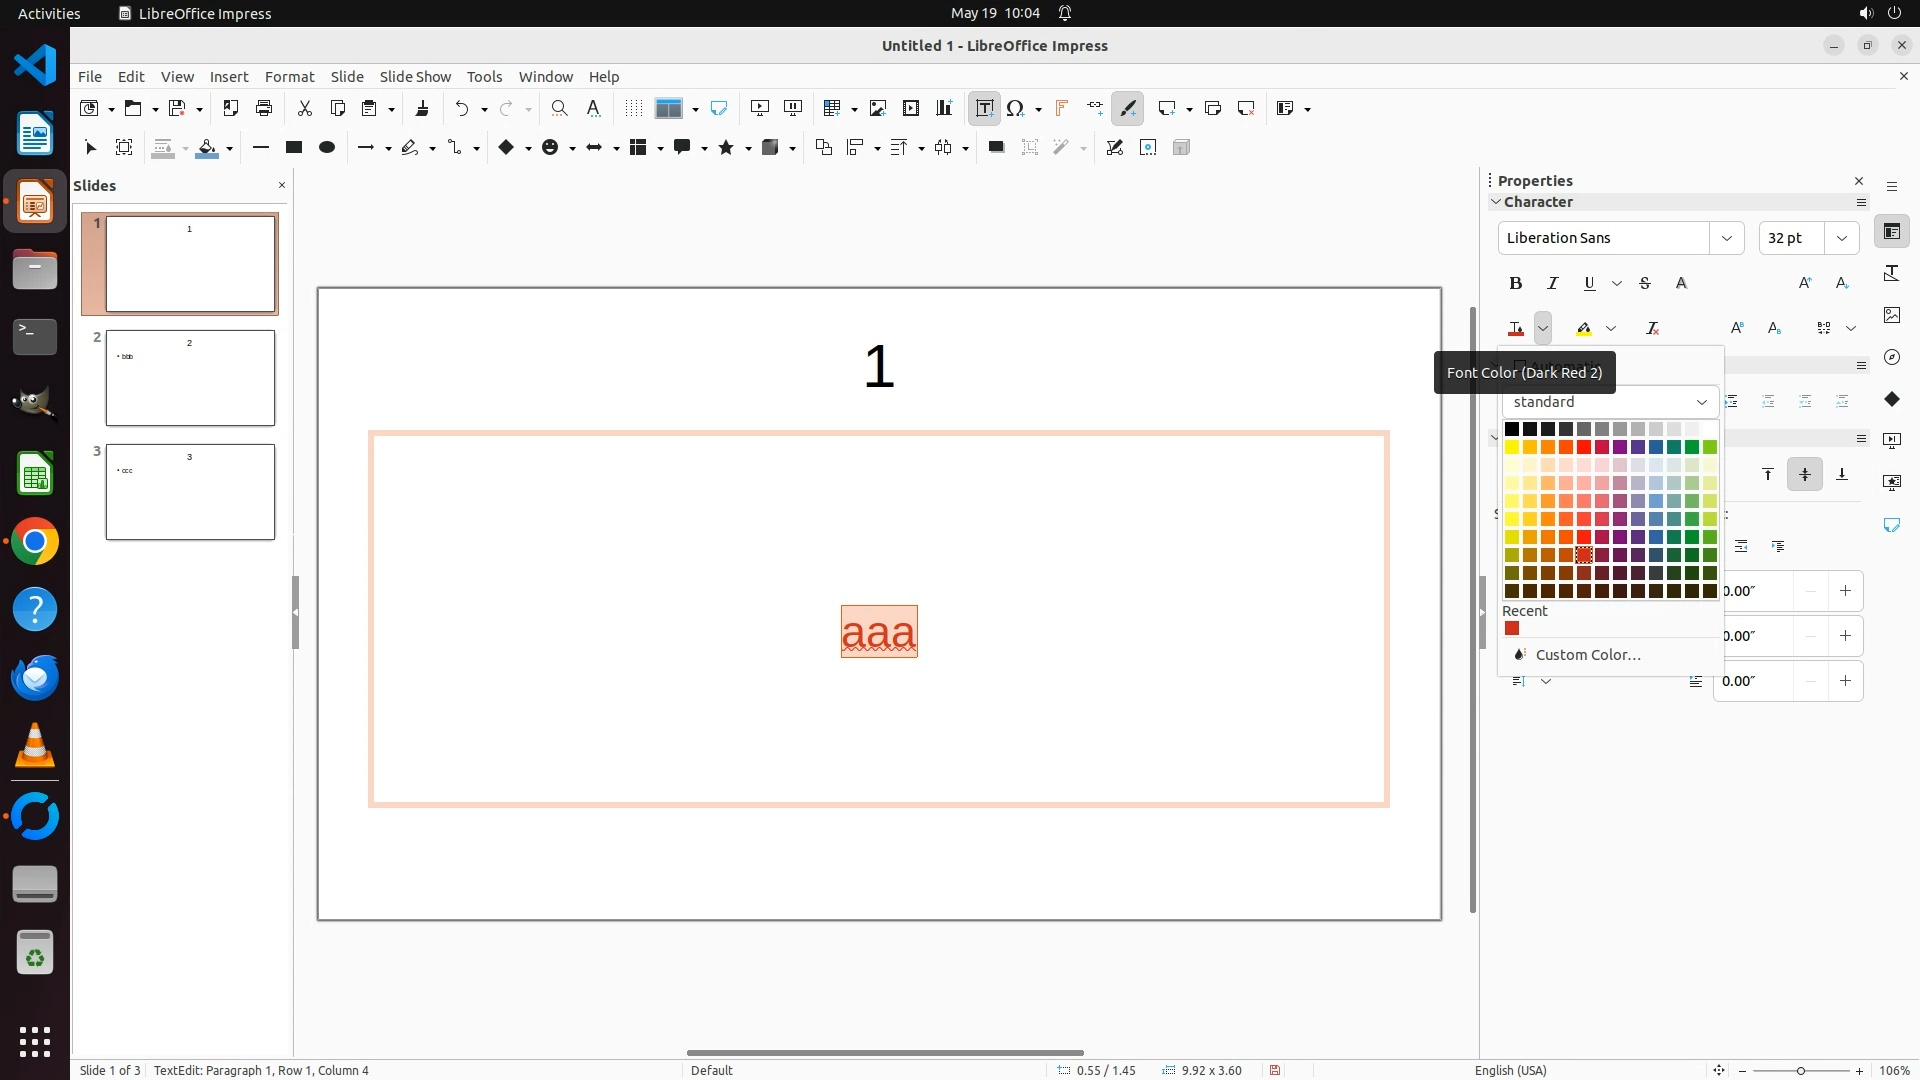Open Sidebar Gallery deck icon
The height and width of the screenshot is (1080, 1920).
[1891, 315]
